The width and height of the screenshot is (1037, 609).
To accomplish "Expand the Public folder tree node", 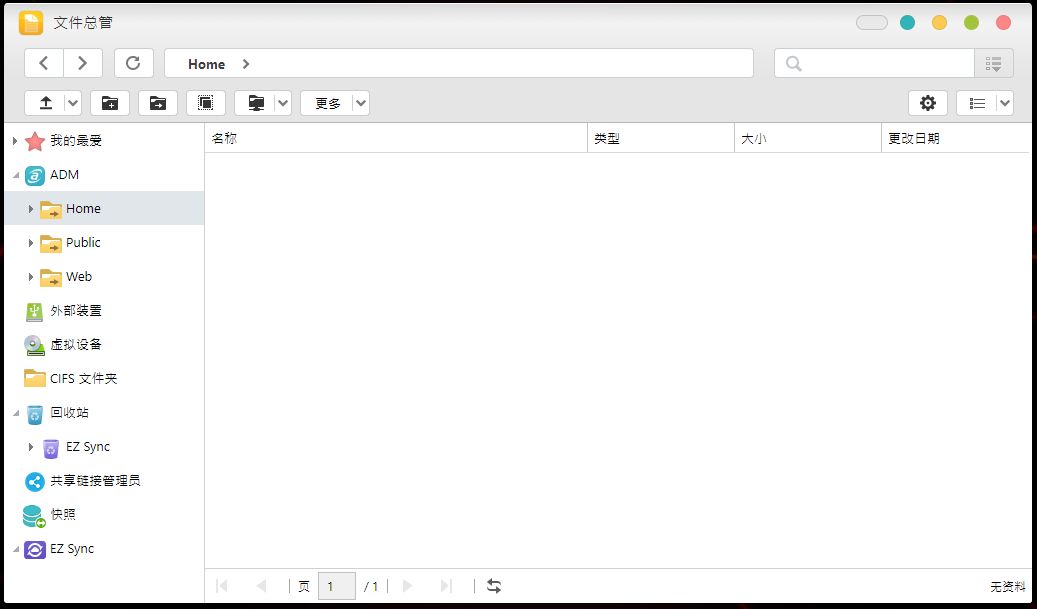I will click(x=30, y=243).
